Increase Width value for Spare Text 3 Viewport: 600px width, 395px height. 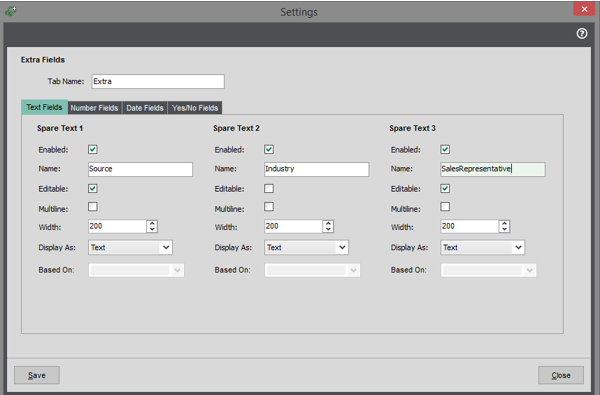505,223
